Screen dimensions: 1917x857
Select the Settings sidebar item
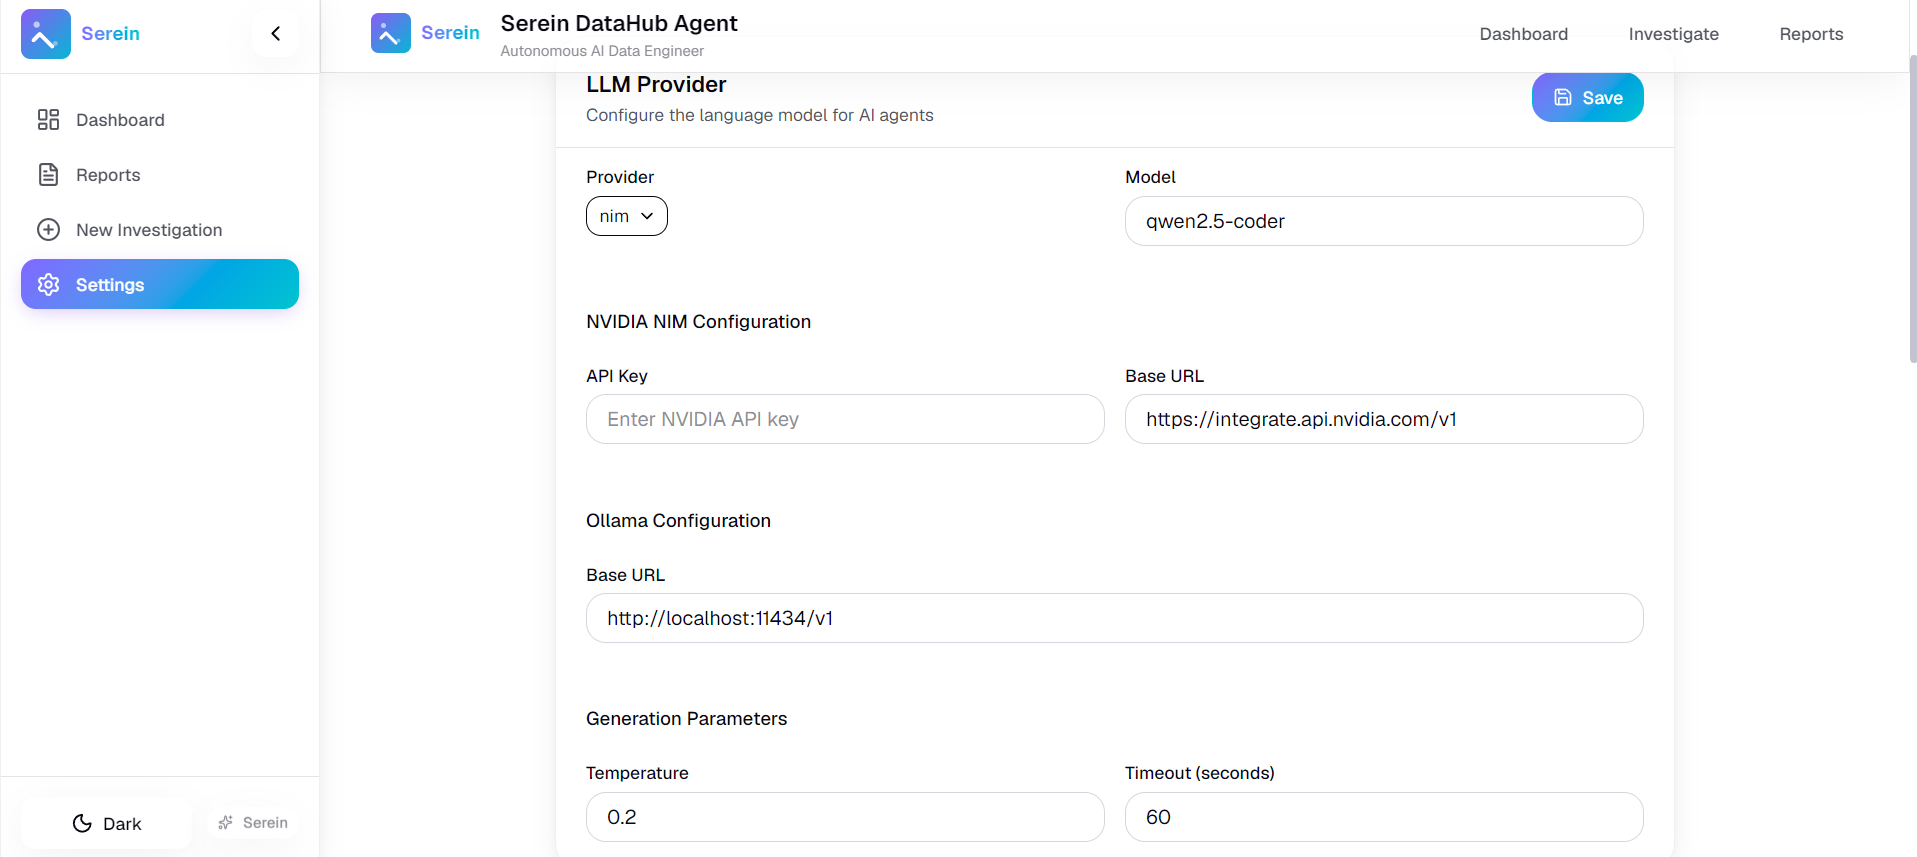pos(160,285)
